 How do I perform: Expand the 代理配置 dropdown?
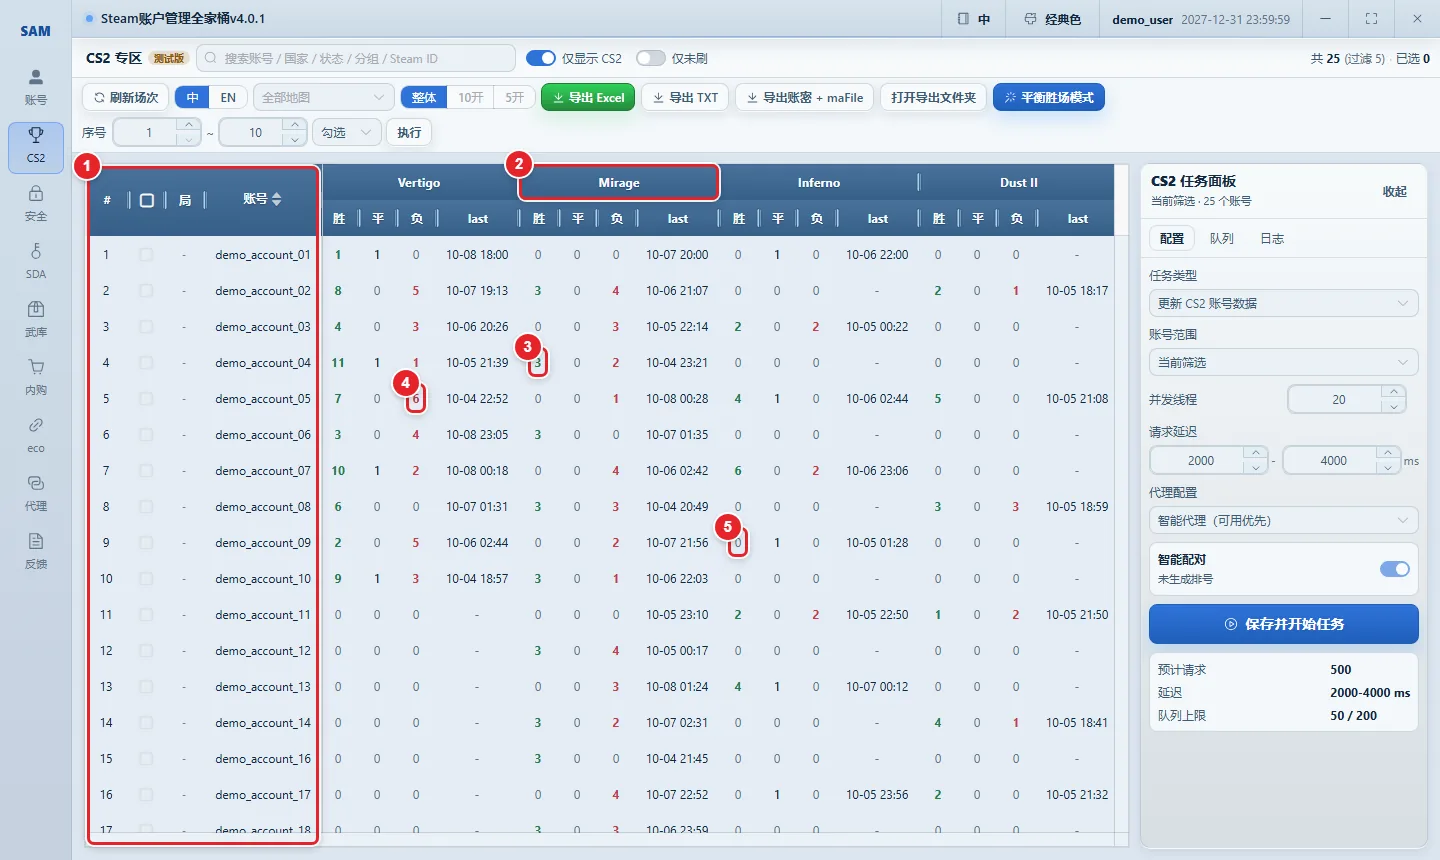tap(1283, 520)
